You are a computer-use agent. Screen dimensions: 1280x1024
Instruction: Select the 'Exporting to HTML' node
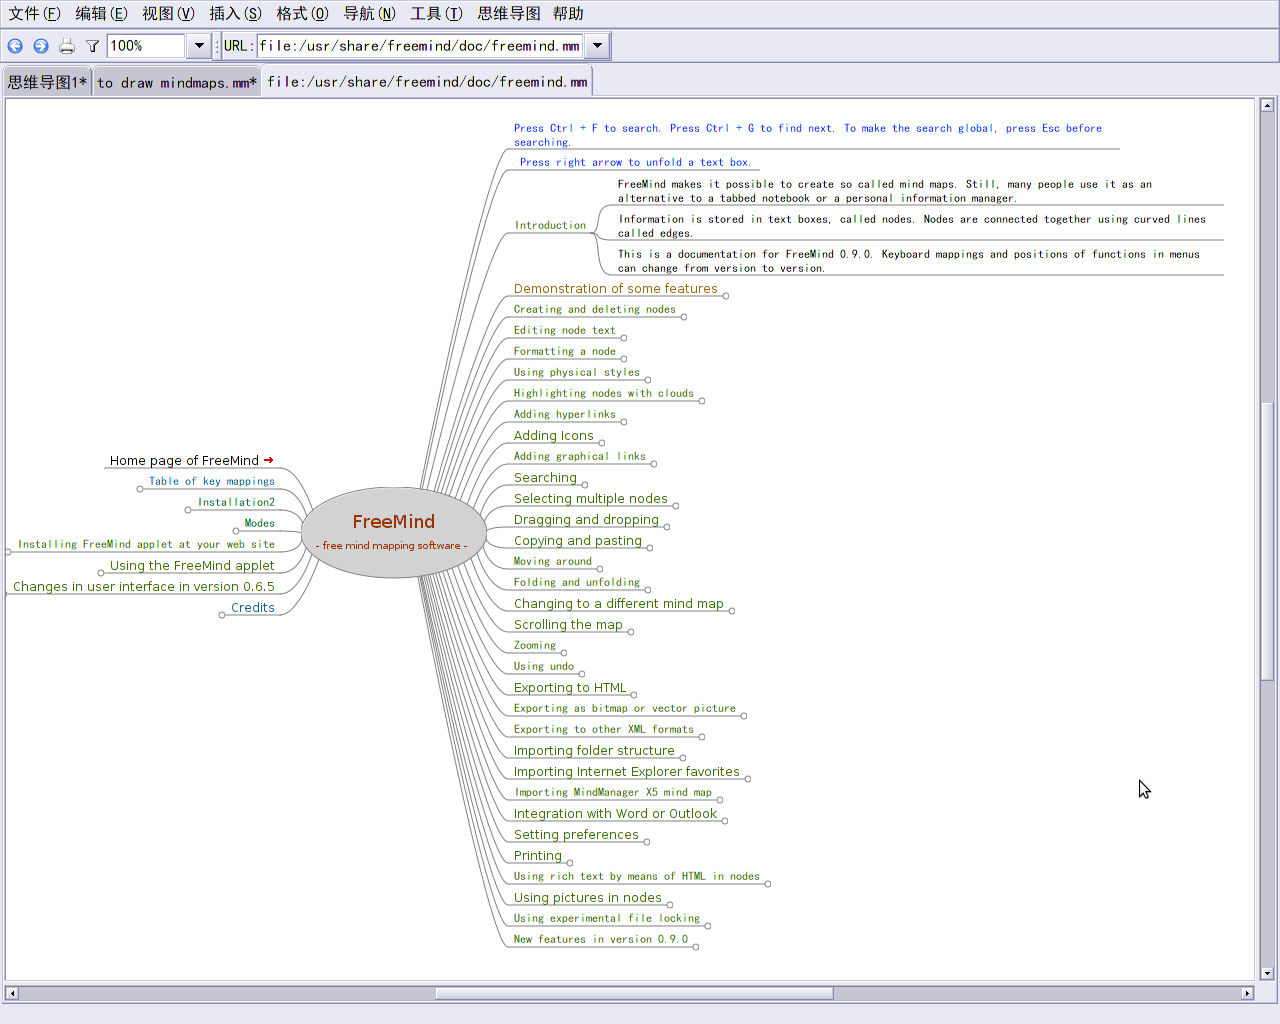[x=570, y=688]
